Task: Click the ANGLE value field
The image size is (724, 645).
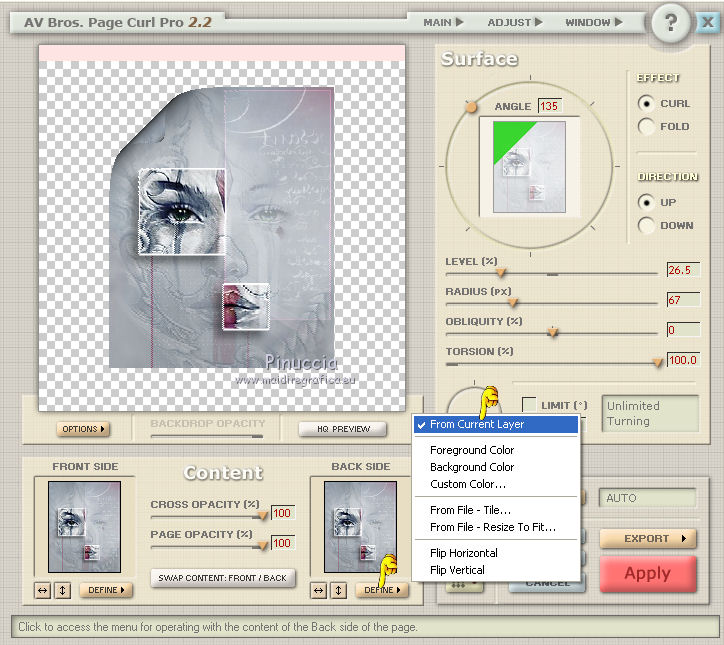Action: pos(550,106)
